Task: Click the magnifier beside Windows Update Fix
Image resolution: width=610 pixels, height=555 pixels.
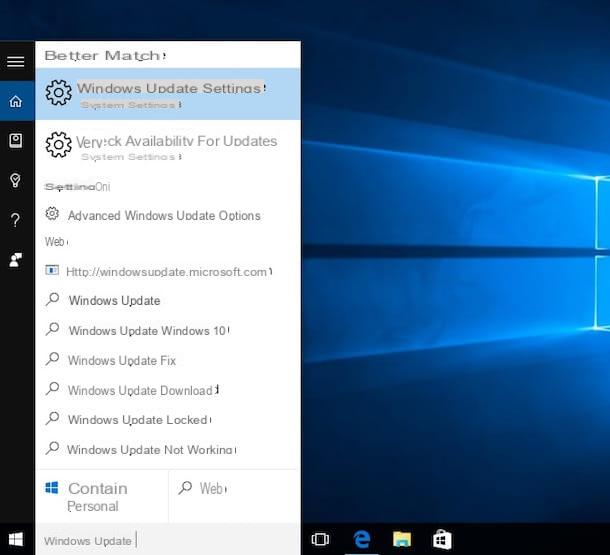Action: click(x=52, y=359)
